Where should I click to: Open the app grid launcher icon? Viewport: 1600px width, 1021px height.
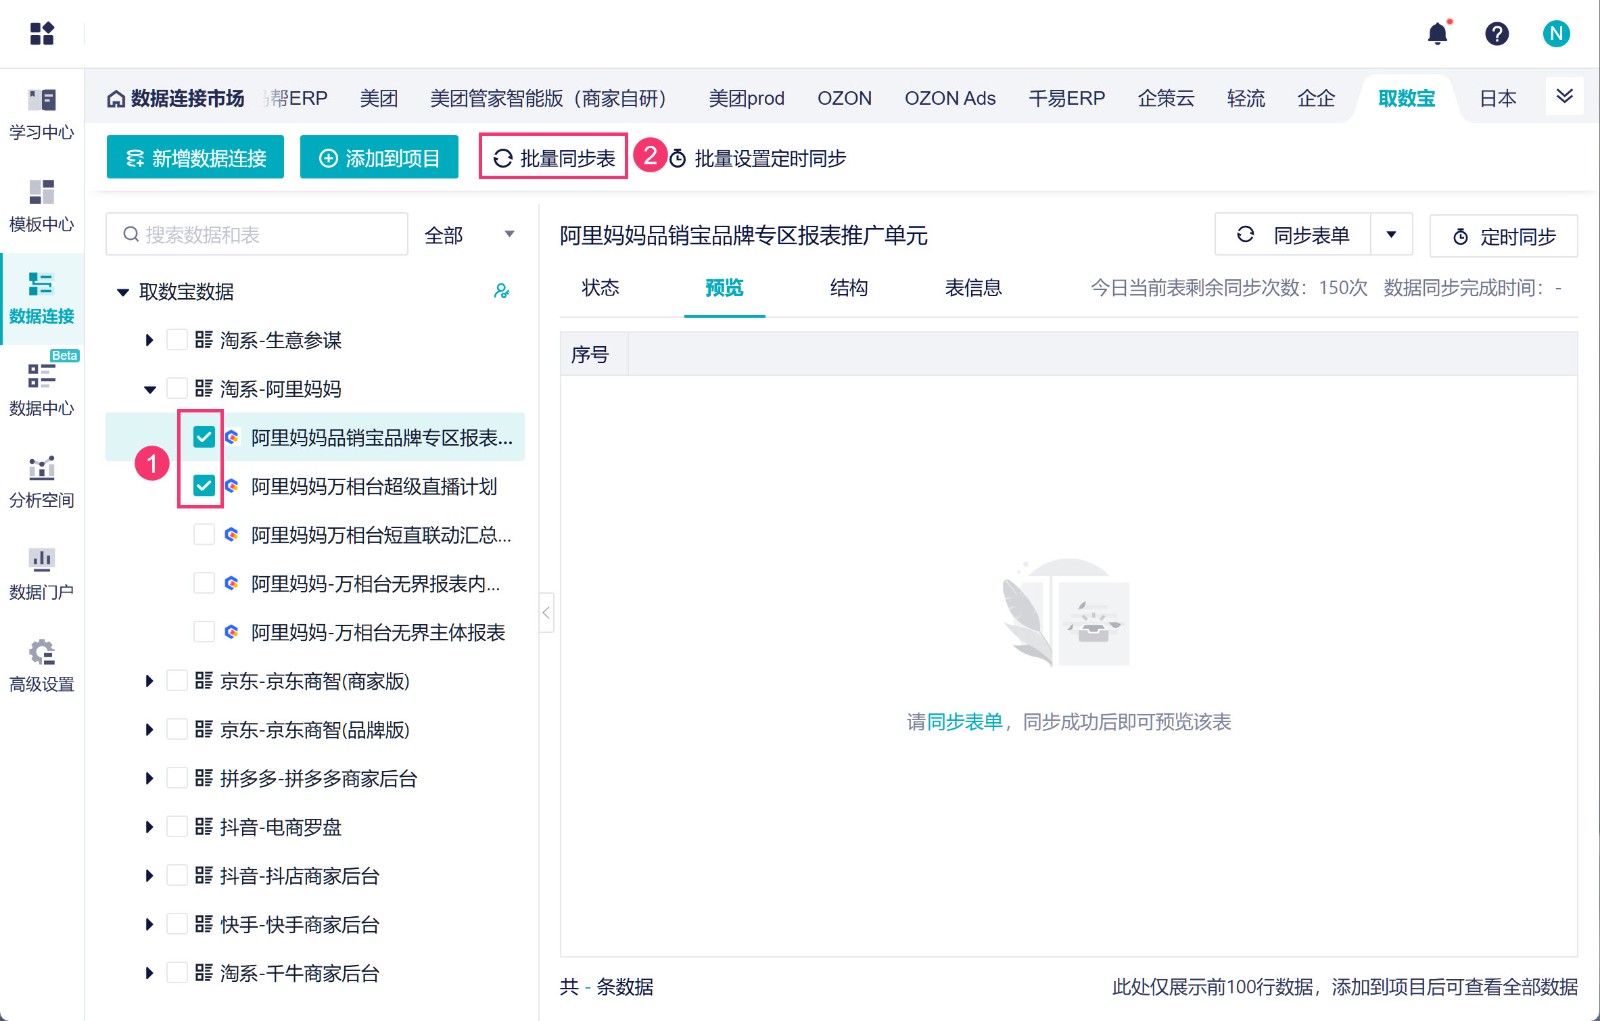point(42,34)
